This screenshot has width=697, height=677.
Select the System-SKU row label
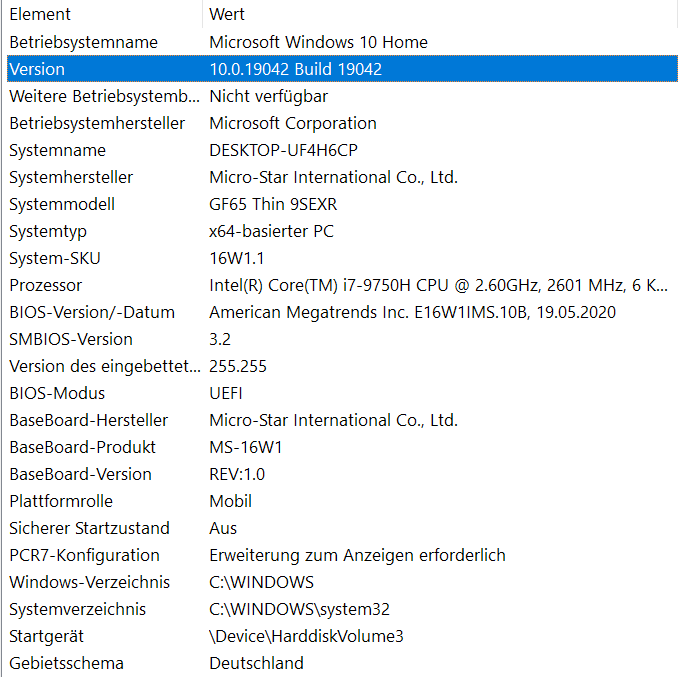coord(55,258)
